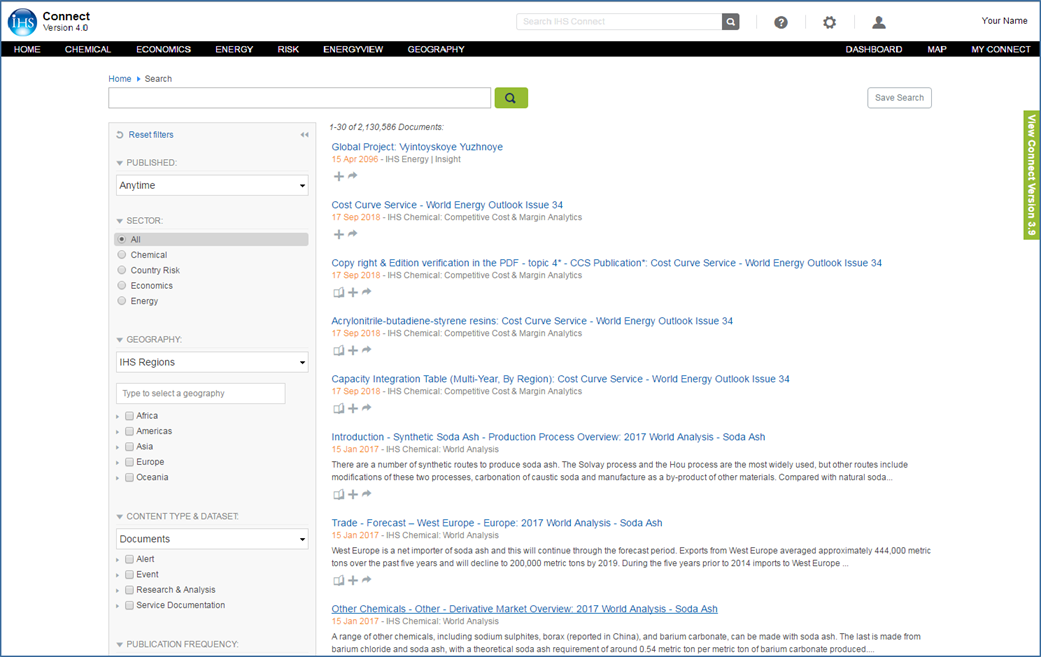Check the Europe geography checkbox
Viewport: 1041px width, 657px height.
(129, 462)
